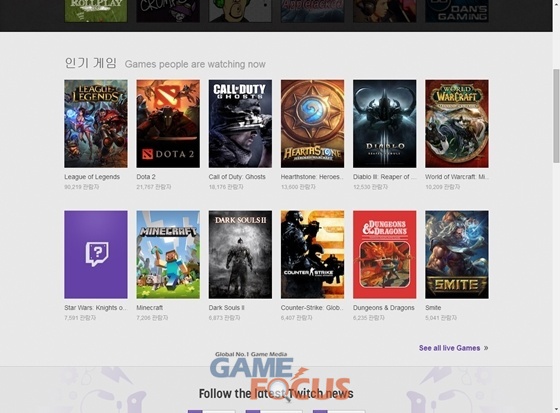Image resolution: width=560 pixels, height=413 pixels.
Task: Open the World of Warcraft cover art
Action: [x=457, y=124]
